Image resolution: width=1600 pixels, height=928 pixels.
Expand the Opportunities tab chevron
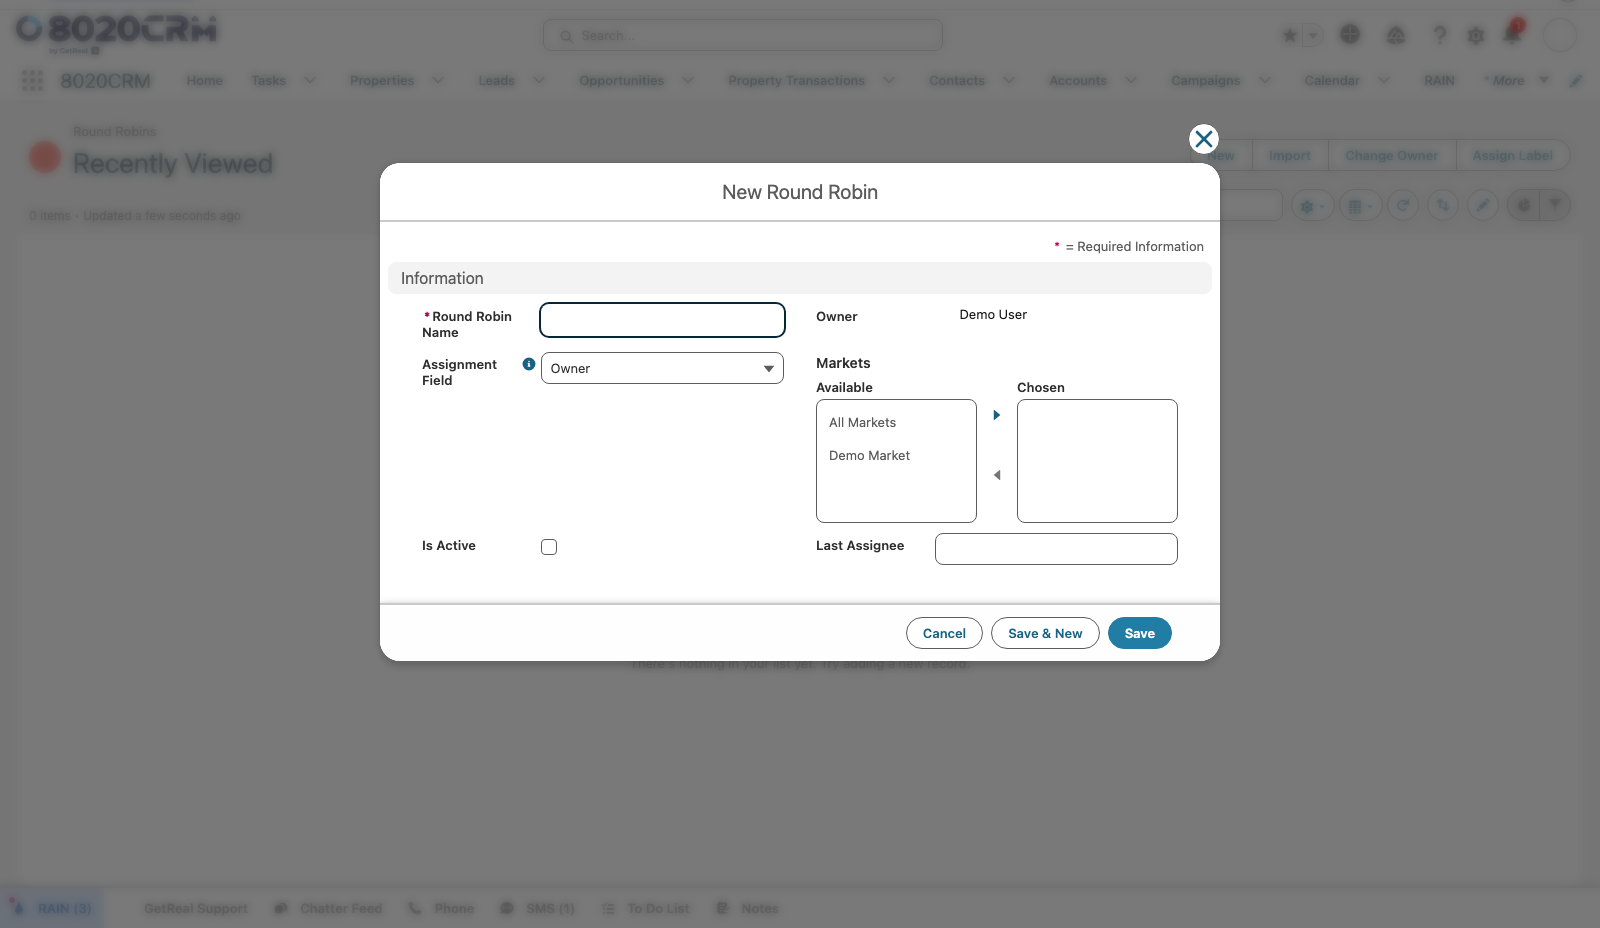coord(688,80)
